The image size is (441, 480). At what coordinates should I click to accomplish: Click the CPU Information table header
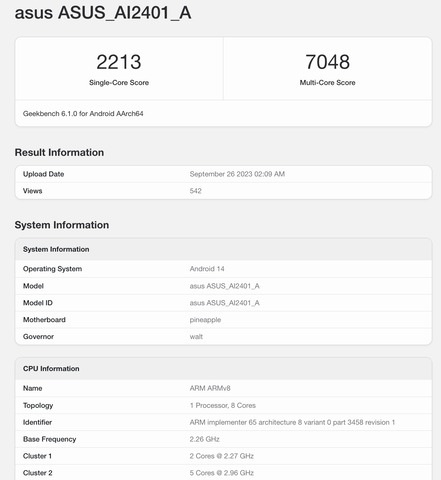pos(223,369)
